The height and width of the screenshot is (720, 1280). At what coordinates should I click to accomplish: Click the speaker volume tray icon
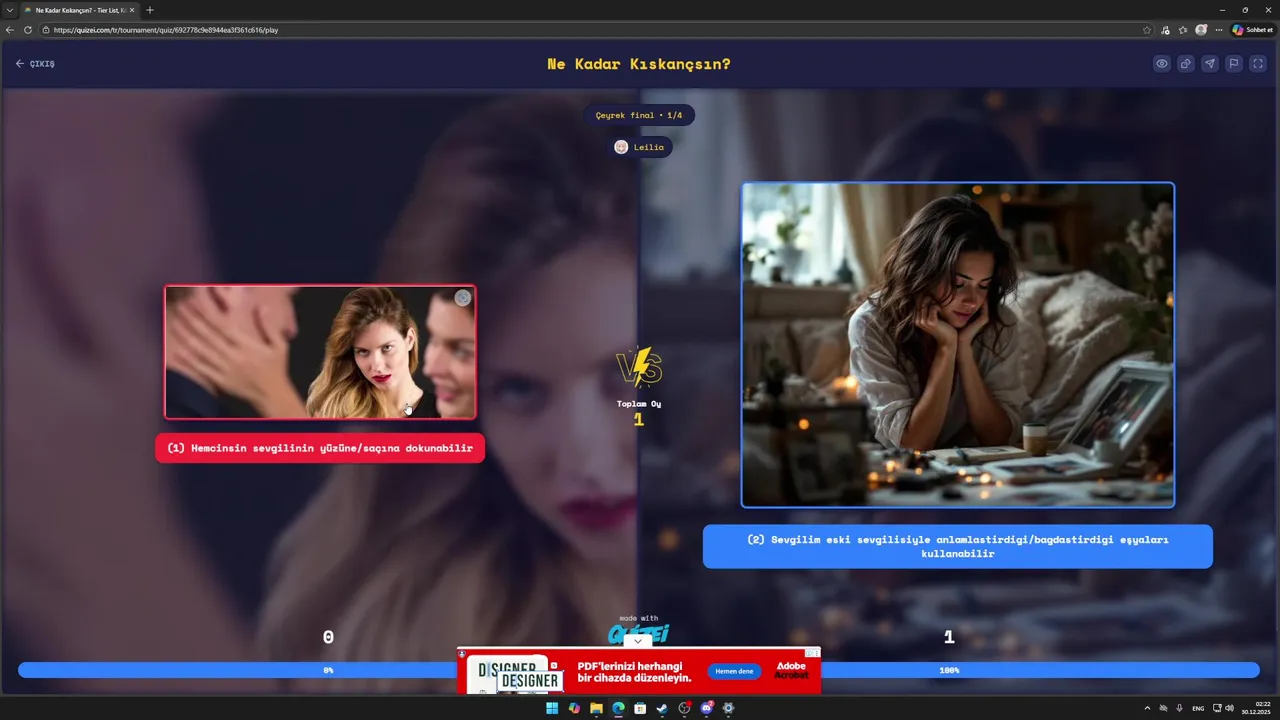coord(1230,708)
